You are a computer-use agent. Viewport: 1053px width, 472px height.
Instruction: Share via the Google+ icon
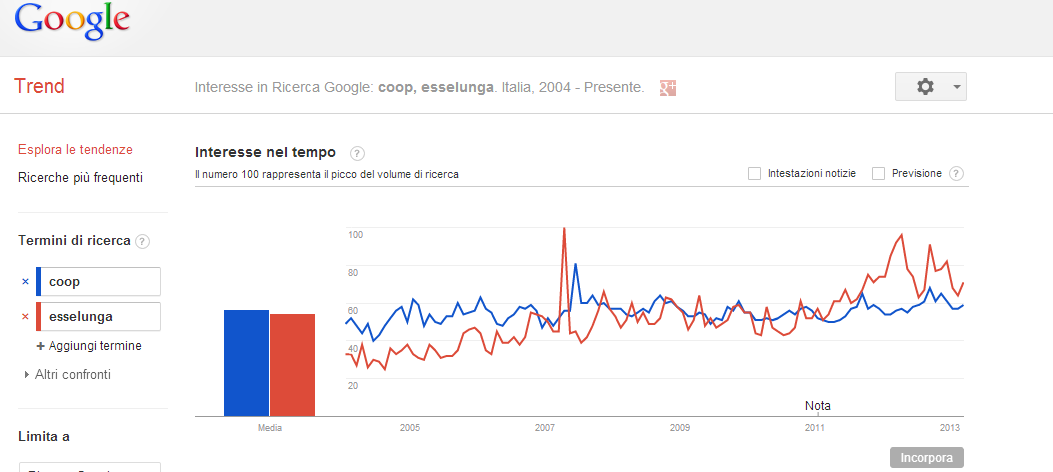(x=668, y=88)
